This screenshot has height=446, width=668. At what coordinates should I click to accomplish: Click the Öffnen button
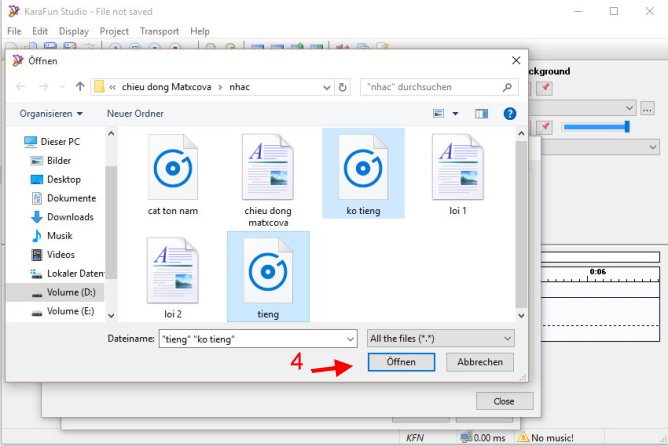pyautogui.click(x=400, y=362)
